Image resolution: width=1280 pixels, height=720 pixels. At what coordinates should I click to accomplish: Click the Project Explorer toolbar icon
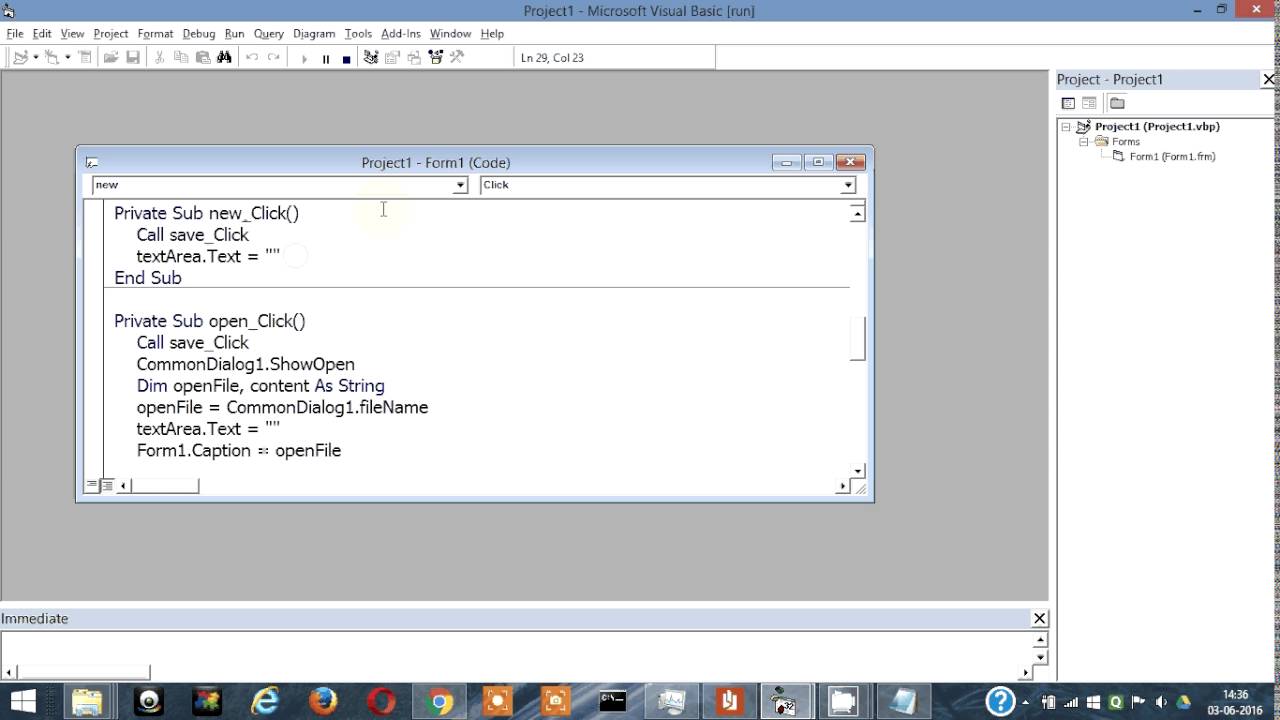click(x=371, y=57)
